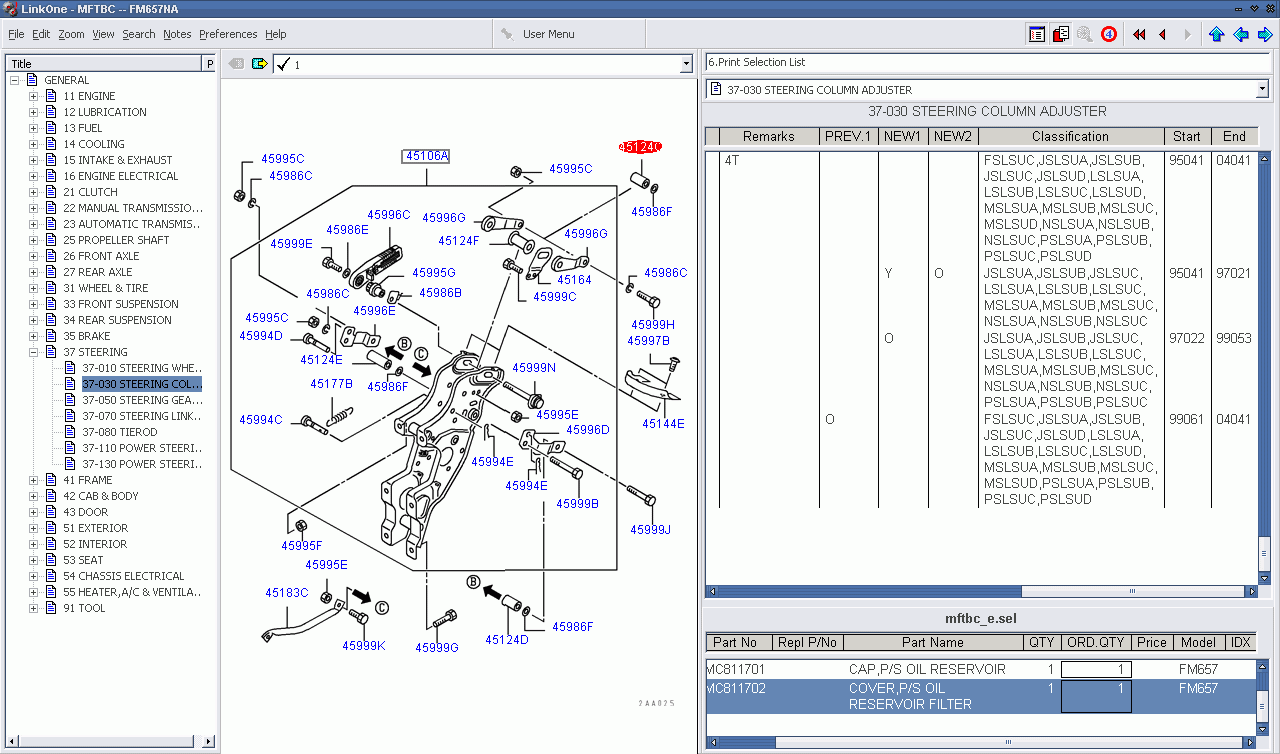
Task: Open the Preferences menu
Action: [228, 34]
